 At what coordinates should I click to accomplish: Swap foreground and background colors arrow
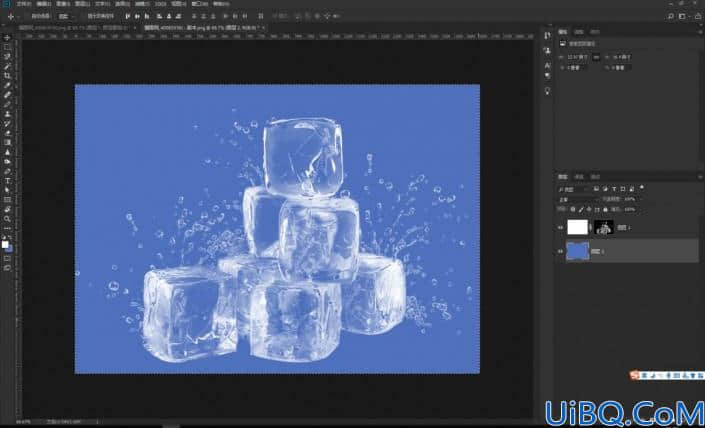[11, 237]
